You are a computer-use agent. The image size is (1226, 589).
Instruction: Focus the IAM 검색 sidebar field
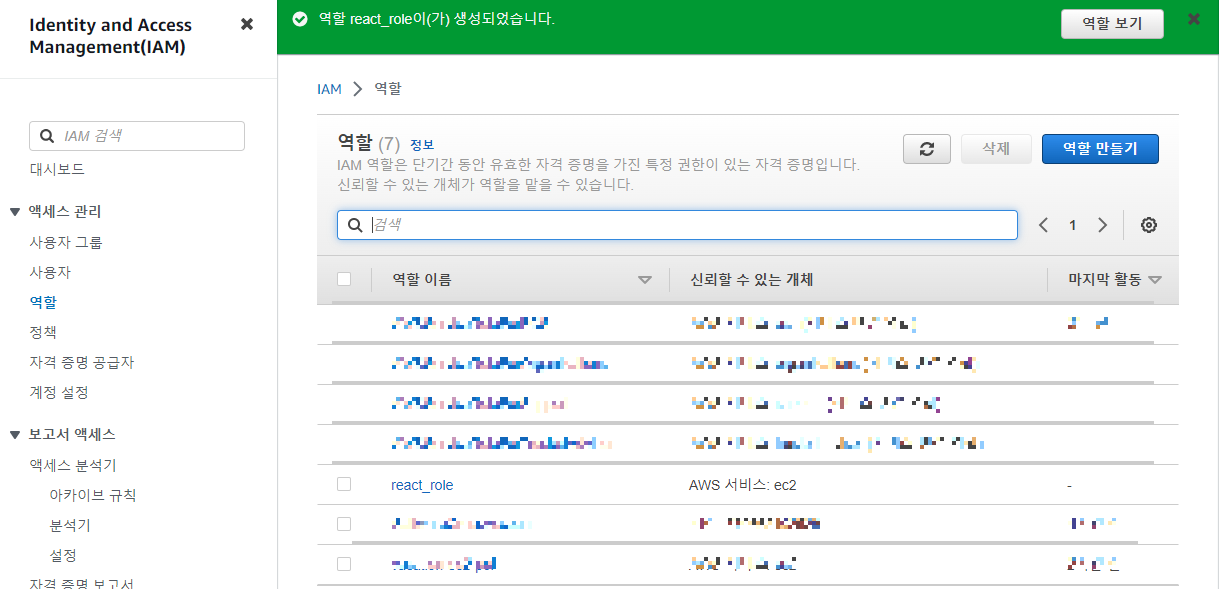137,136
